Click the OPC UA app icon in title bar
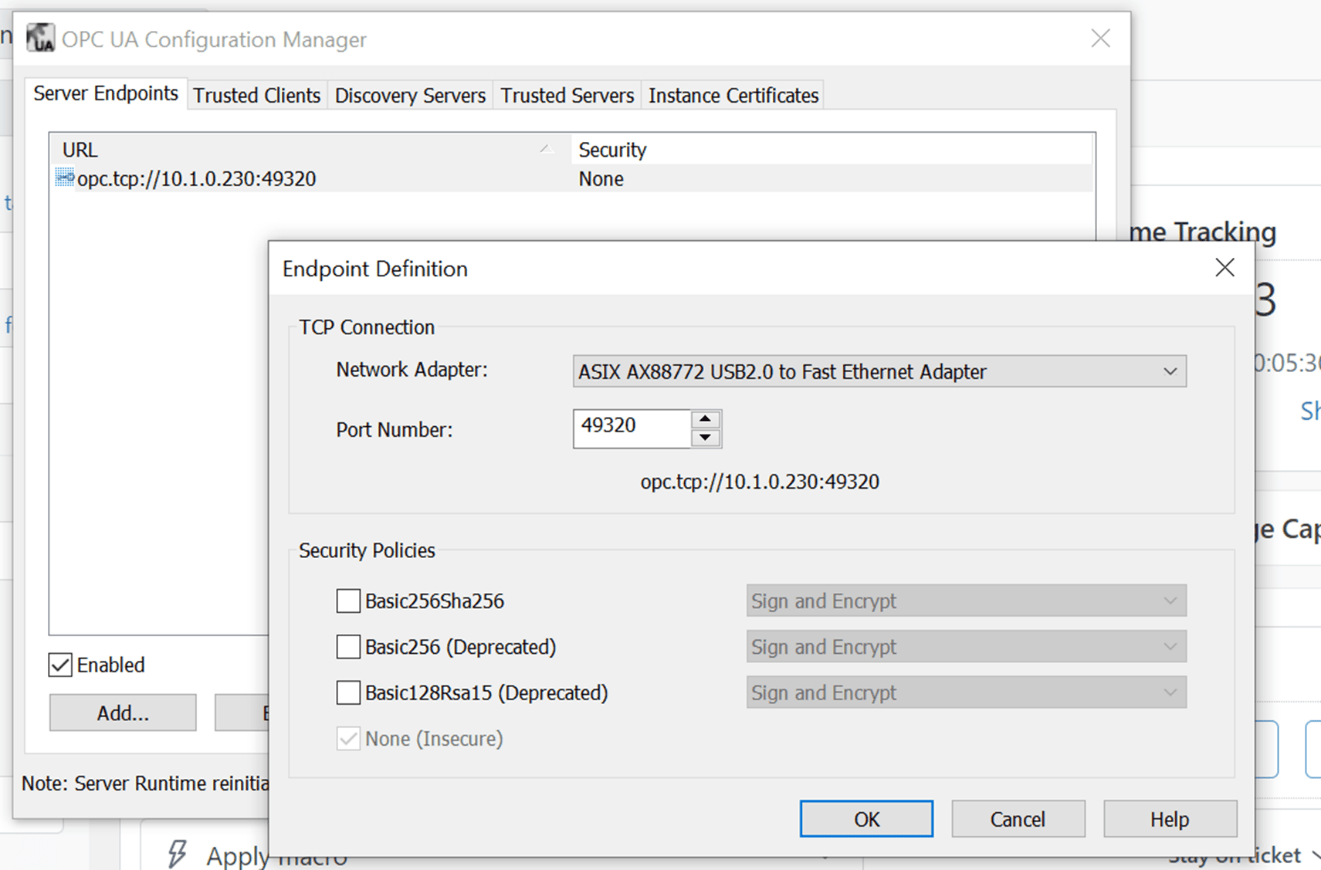 click(40, 38)
